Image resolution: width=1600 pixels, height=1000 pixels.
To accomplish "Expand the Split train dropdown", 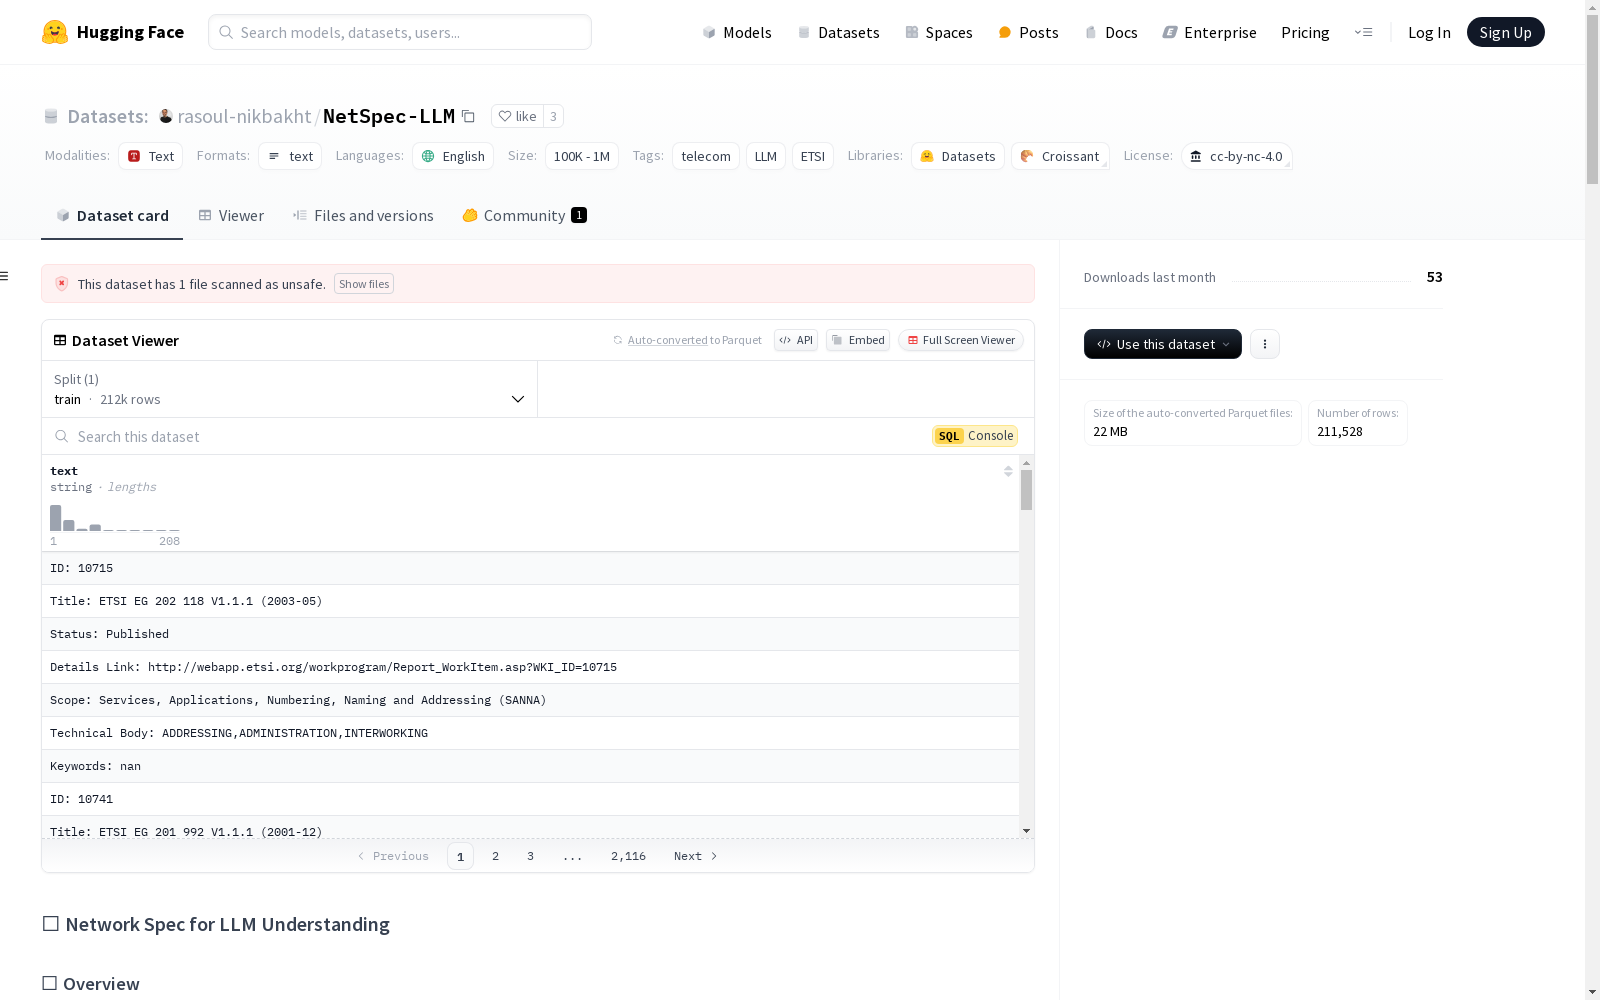I will (290, 389).
